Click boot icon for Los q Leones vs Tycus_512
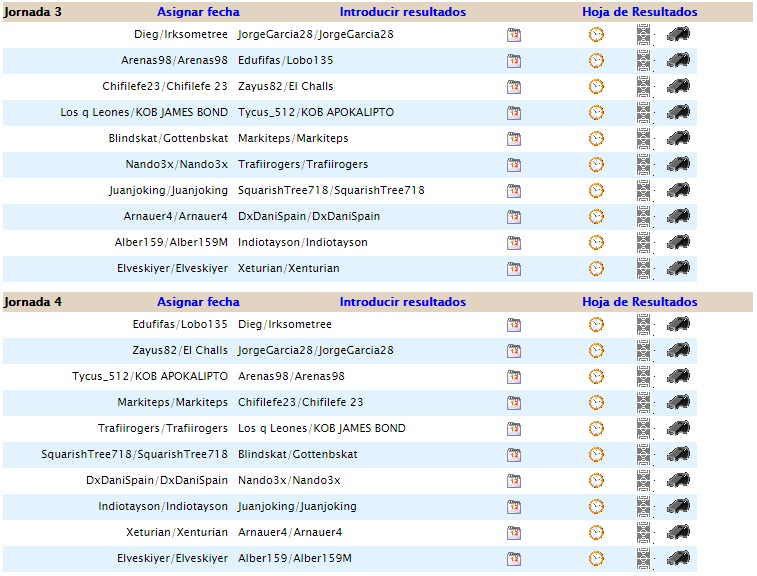The width and height of the screenshot is (757, 576). coord(678,112)
